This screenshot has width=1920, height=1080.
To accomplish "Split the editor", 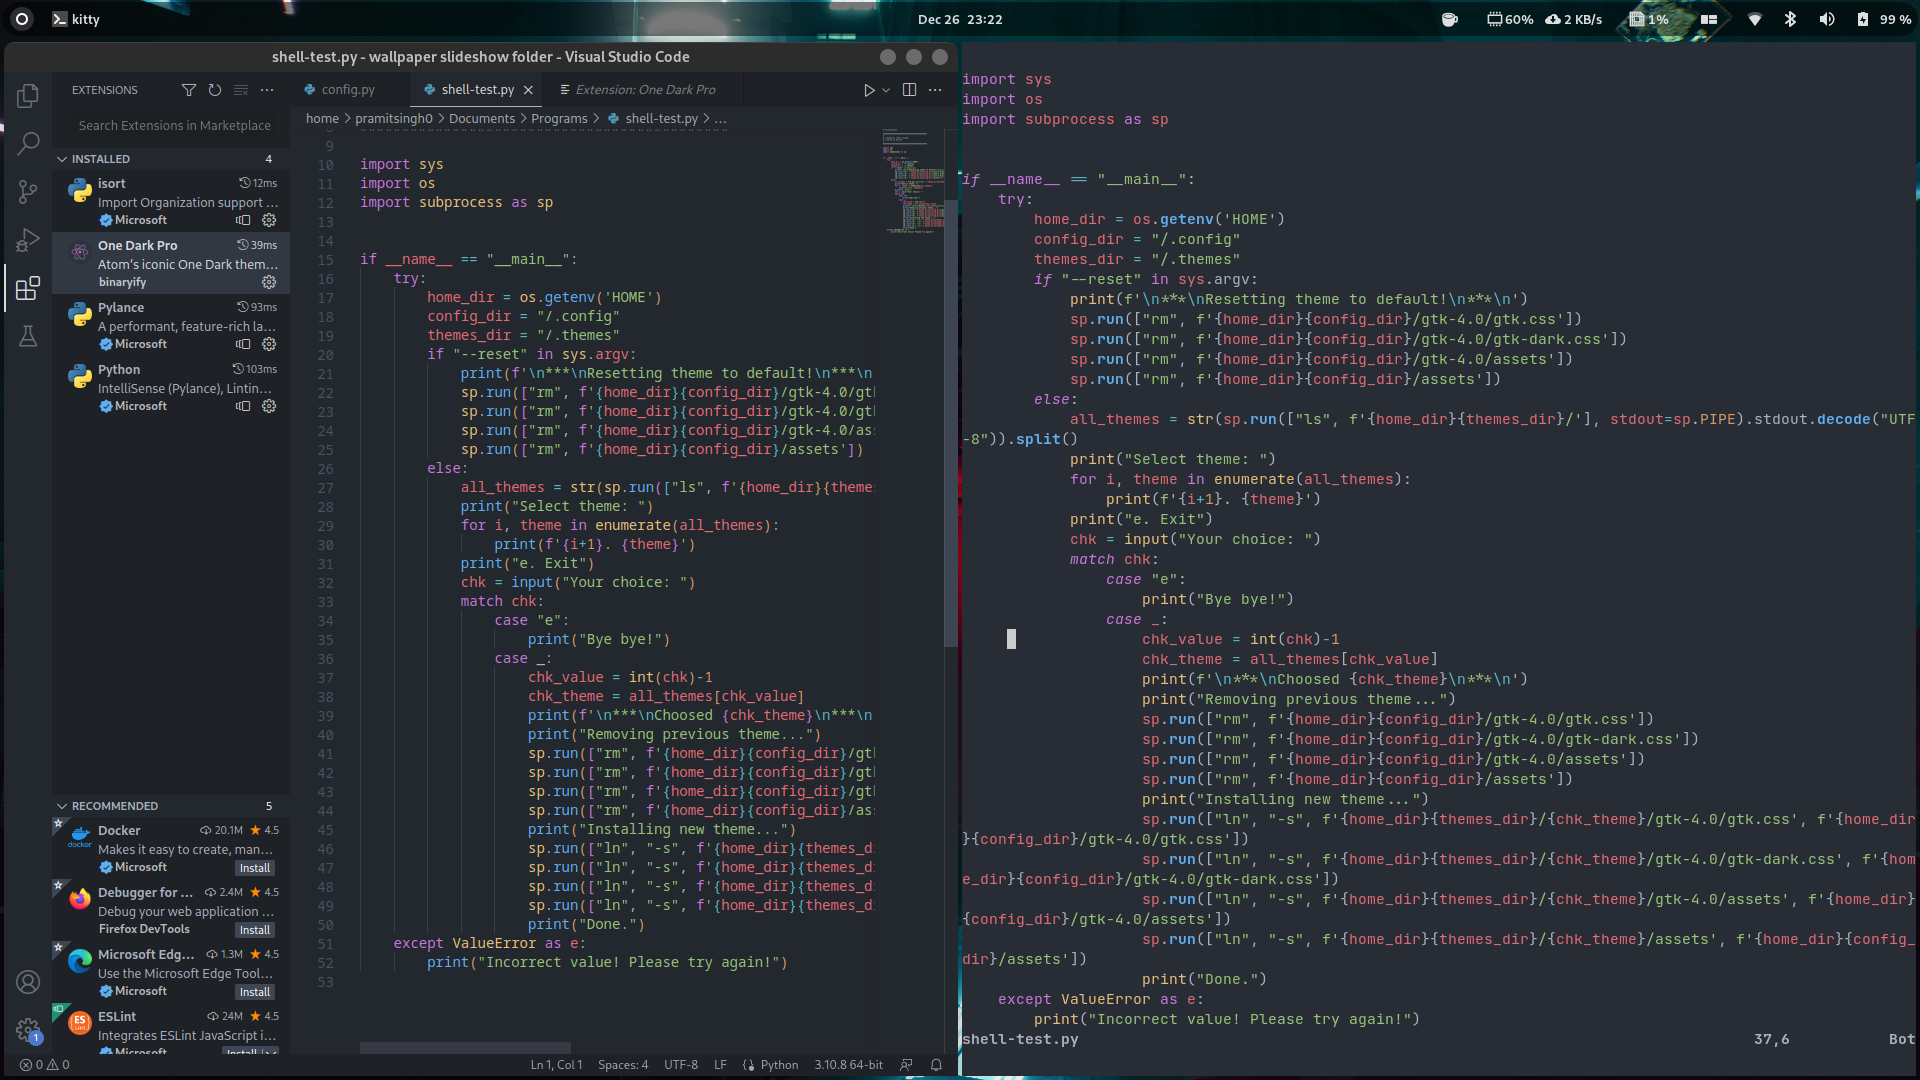I will click(909, 89).
